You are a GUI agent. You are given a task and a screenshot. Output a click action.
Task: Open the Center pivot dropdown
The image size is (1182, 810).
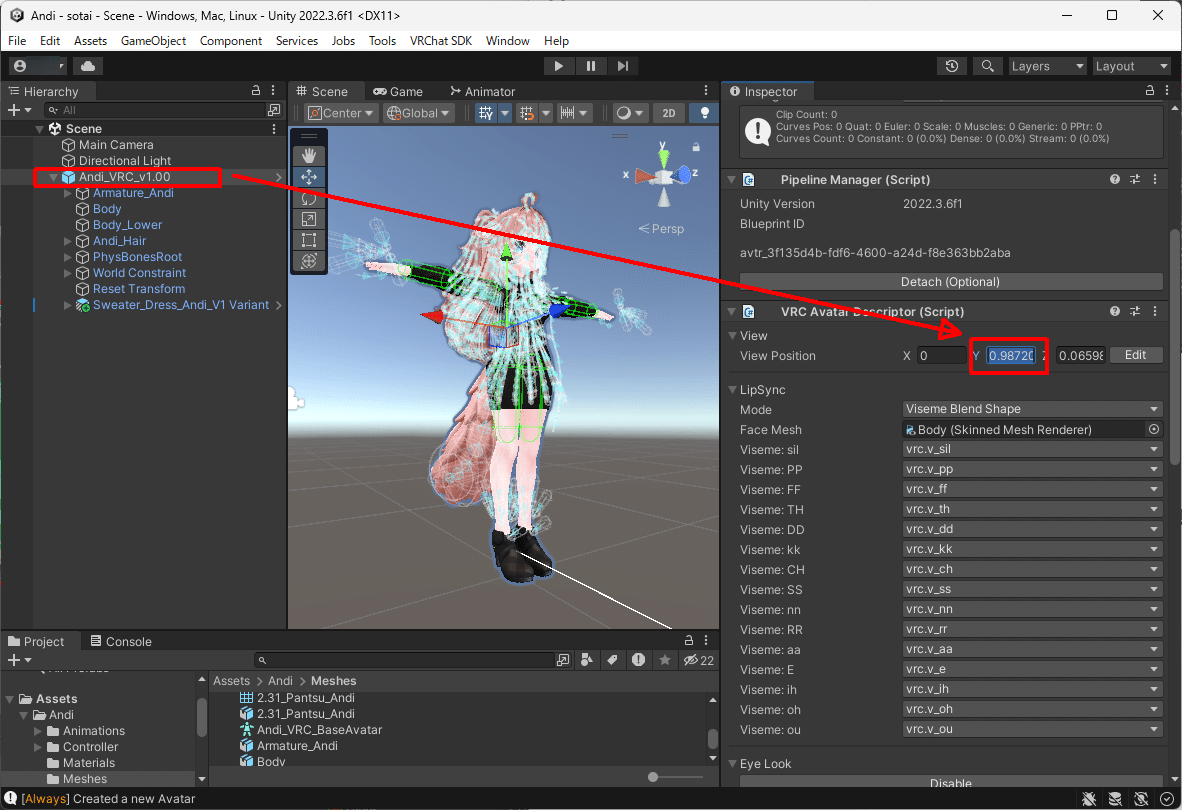[x=341, y=113]
